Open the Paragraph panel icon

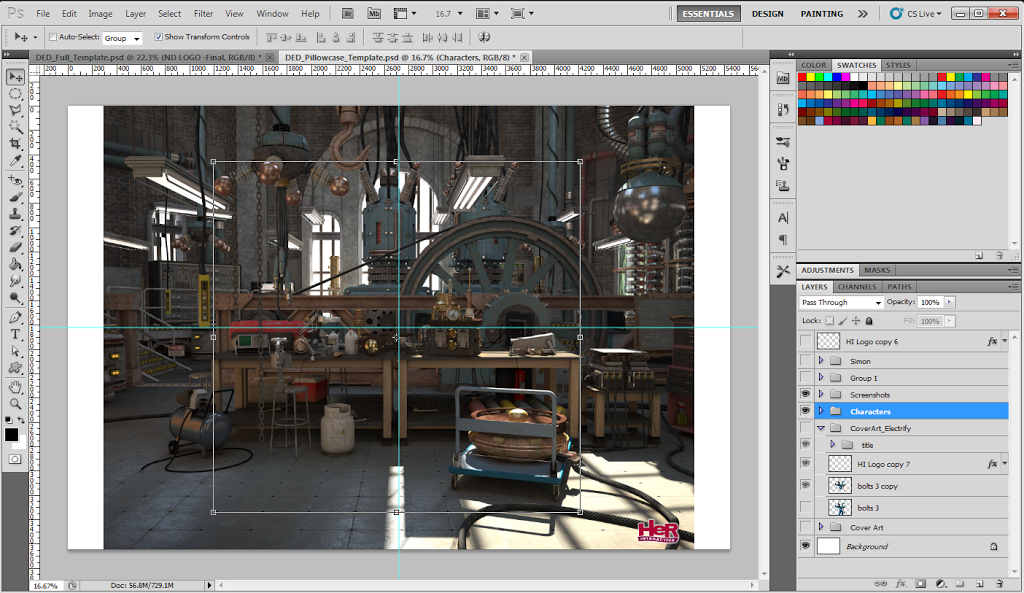[x=783, y=240]
